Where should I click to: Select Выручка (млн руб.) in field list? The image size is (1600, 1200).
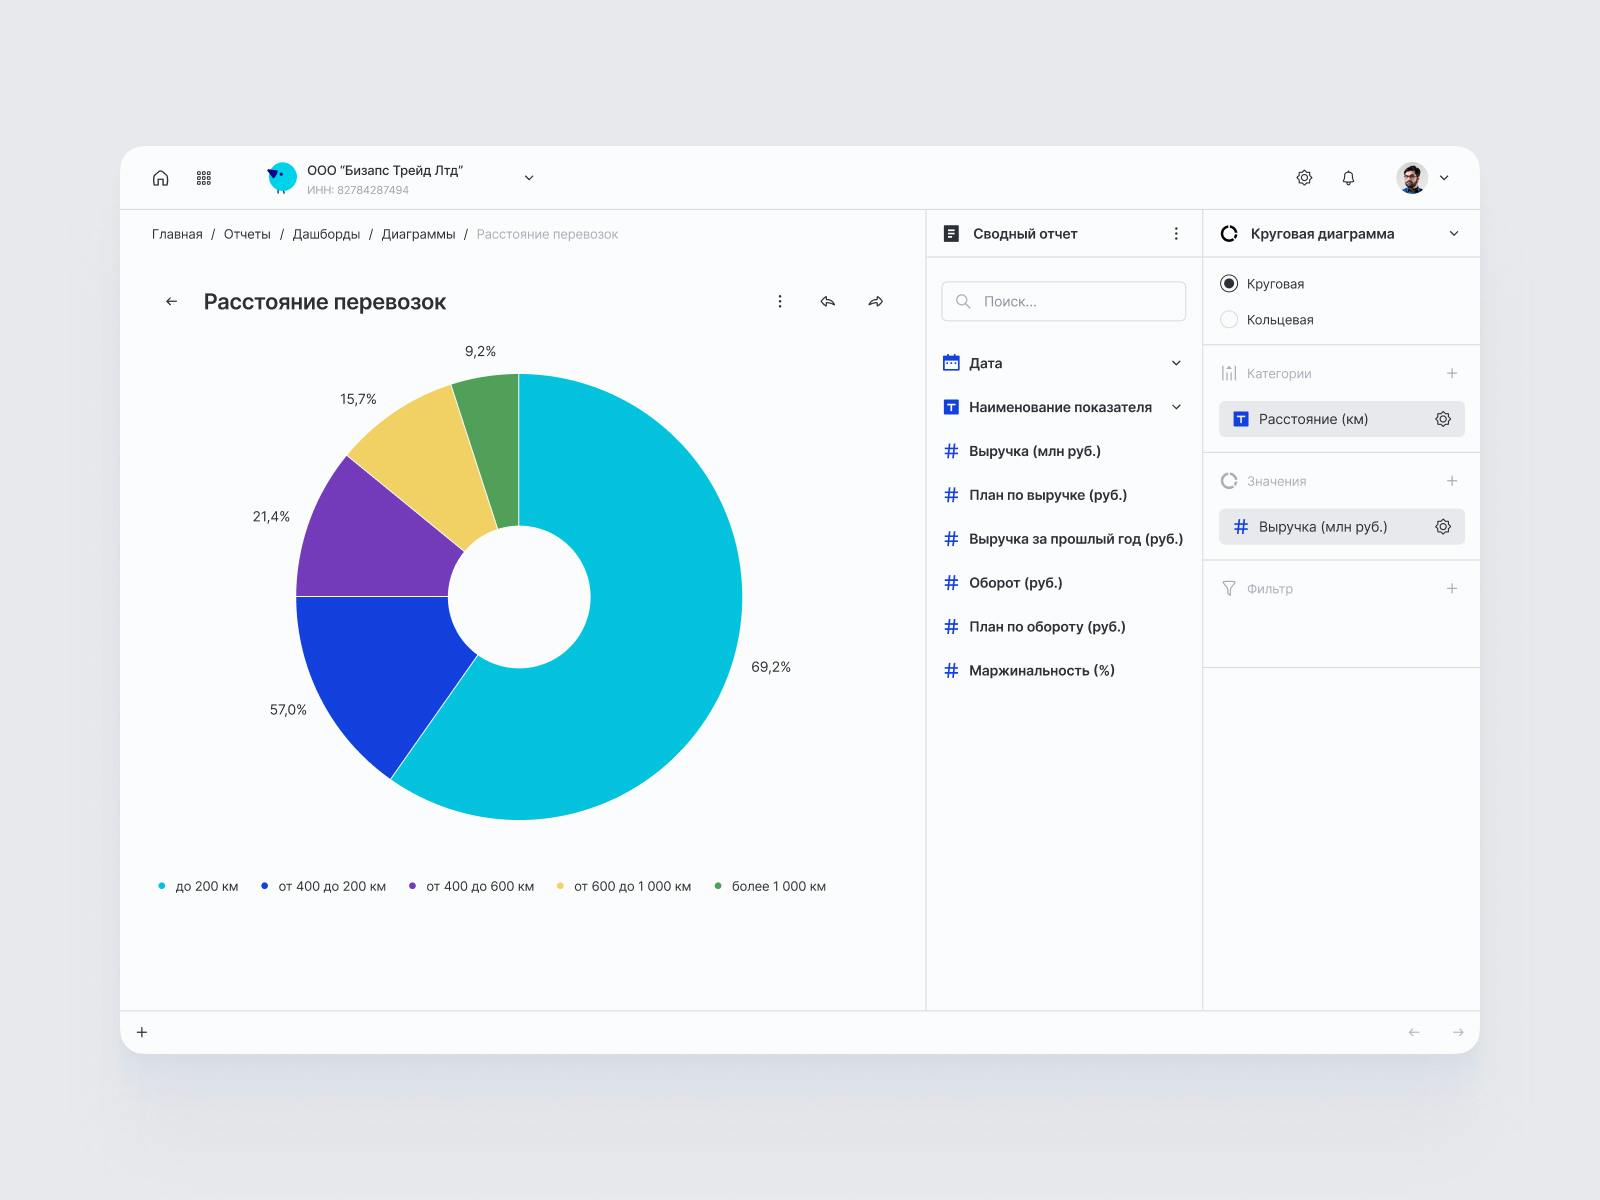click(1034, 451)
